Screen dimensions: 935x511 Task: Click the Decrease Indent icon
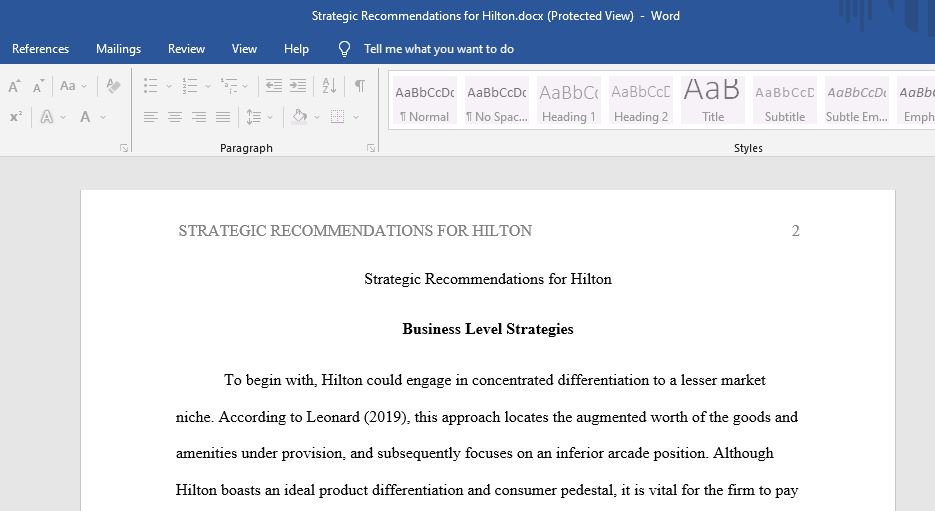point(274,86)
